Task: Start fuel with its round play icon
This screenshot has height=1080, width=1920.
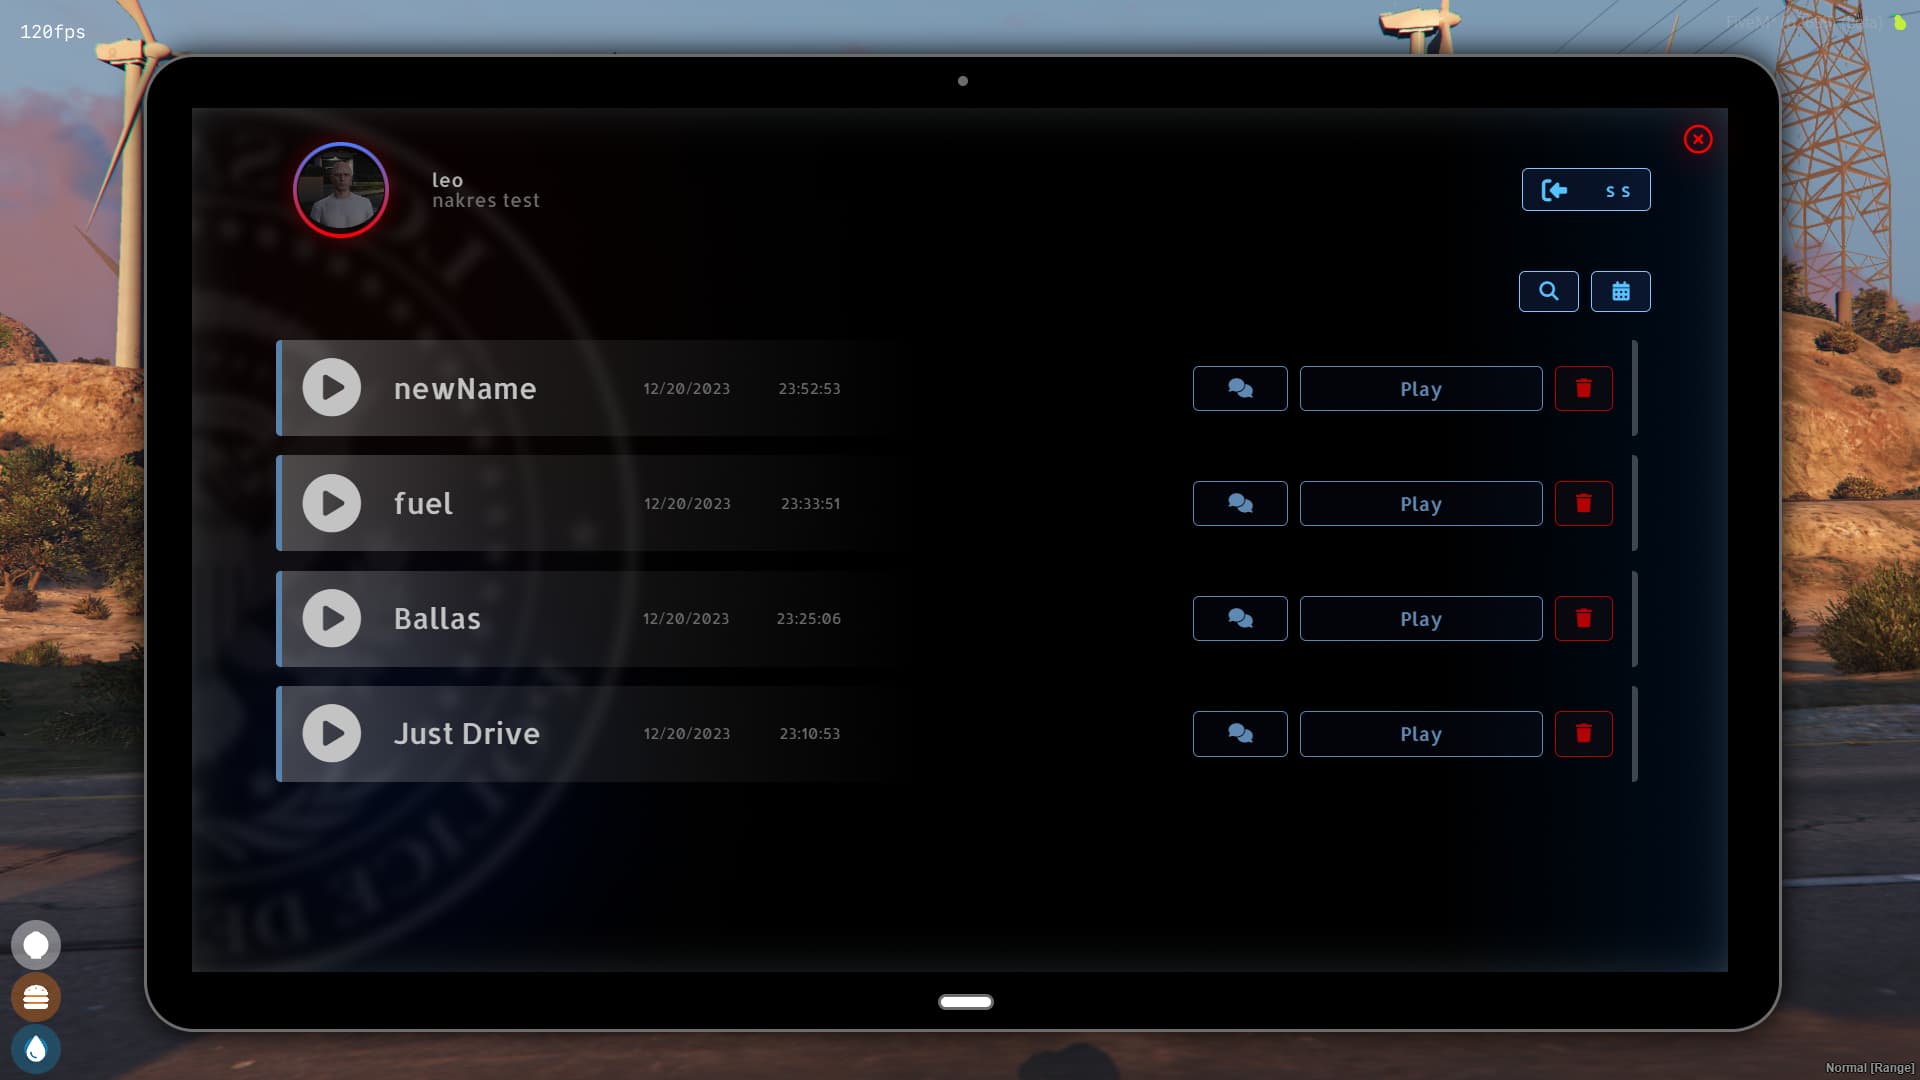Action: (332, 503)
